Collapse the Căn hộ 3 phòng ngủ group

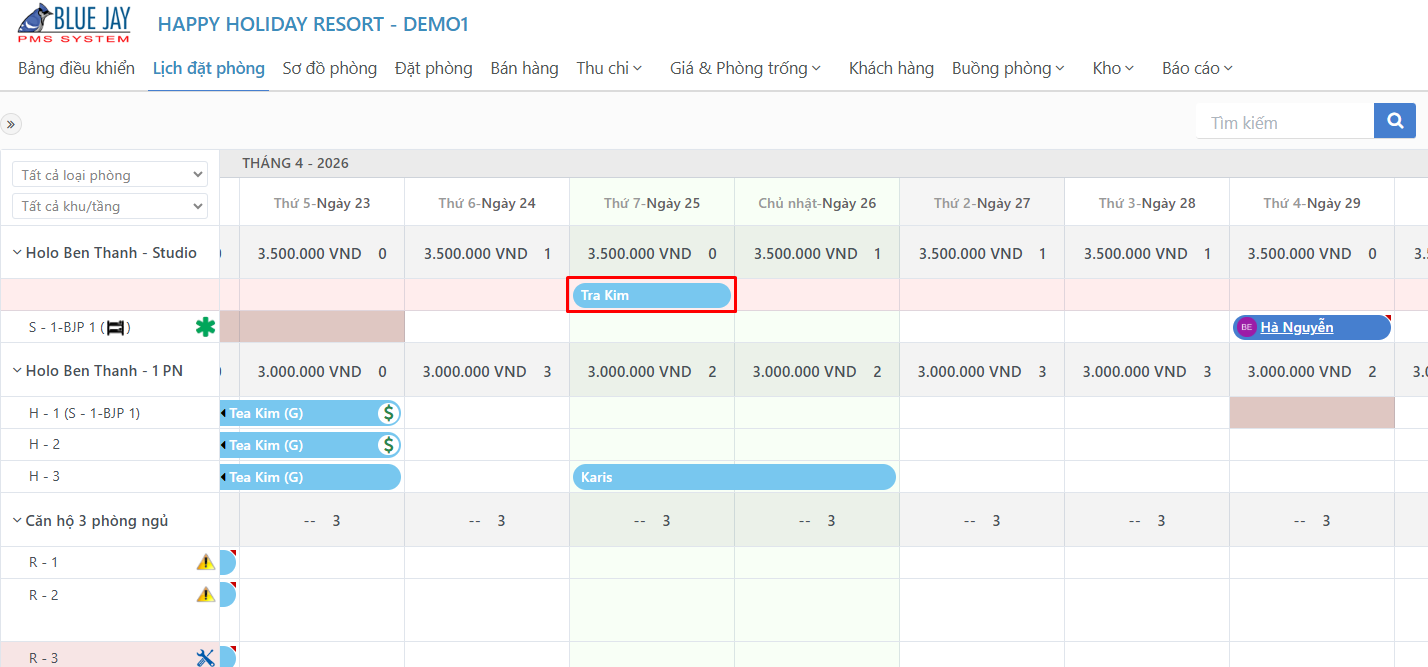click(17, 521)
